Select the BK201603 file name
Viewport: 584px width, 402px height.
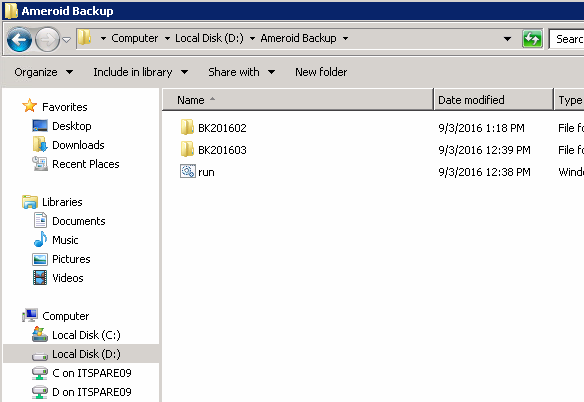click(222, 150)
